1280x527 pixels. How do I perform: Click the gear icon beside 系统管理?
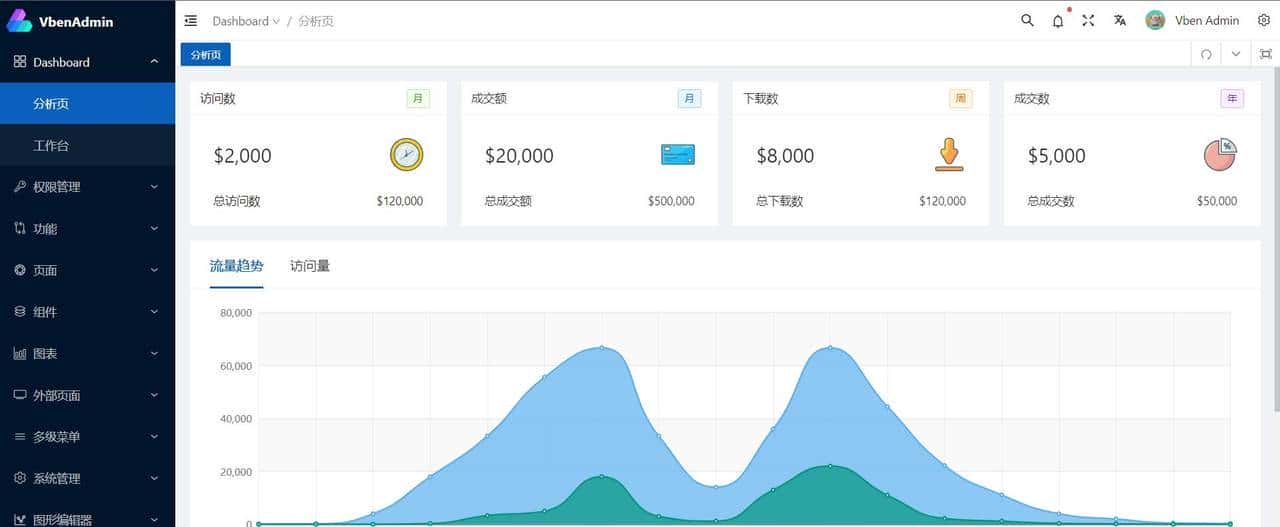pyautogui.click(x=20, y=478)
